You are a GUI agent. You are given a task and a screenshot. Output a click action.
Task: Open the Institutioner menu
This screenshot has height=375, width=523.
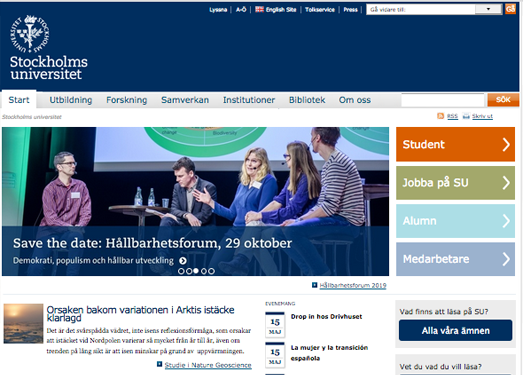[249, 100]
